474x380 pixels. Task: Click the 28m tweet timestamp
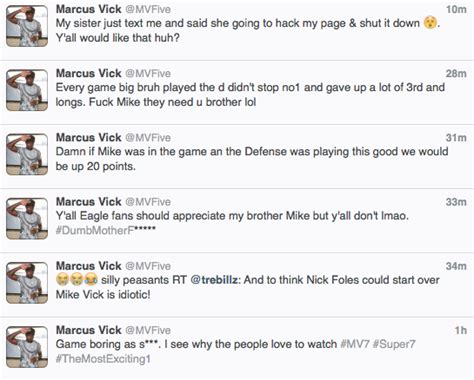coord(456,73)
